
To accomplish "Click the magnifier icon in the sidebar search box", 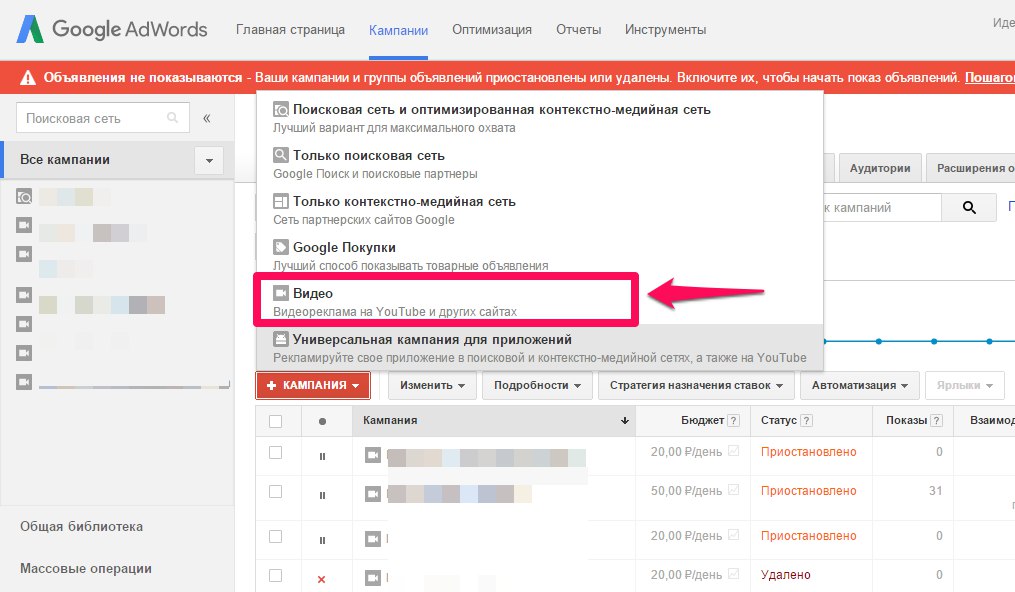I will 172,118.
